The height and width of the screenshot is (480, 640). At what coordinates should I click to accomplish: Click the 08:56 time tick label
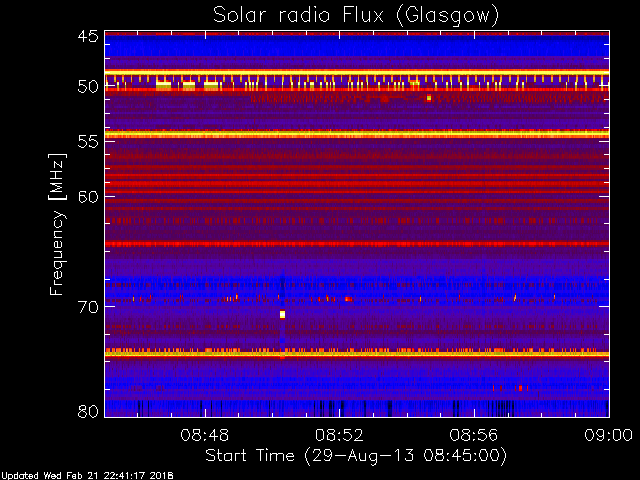point(474,435)
